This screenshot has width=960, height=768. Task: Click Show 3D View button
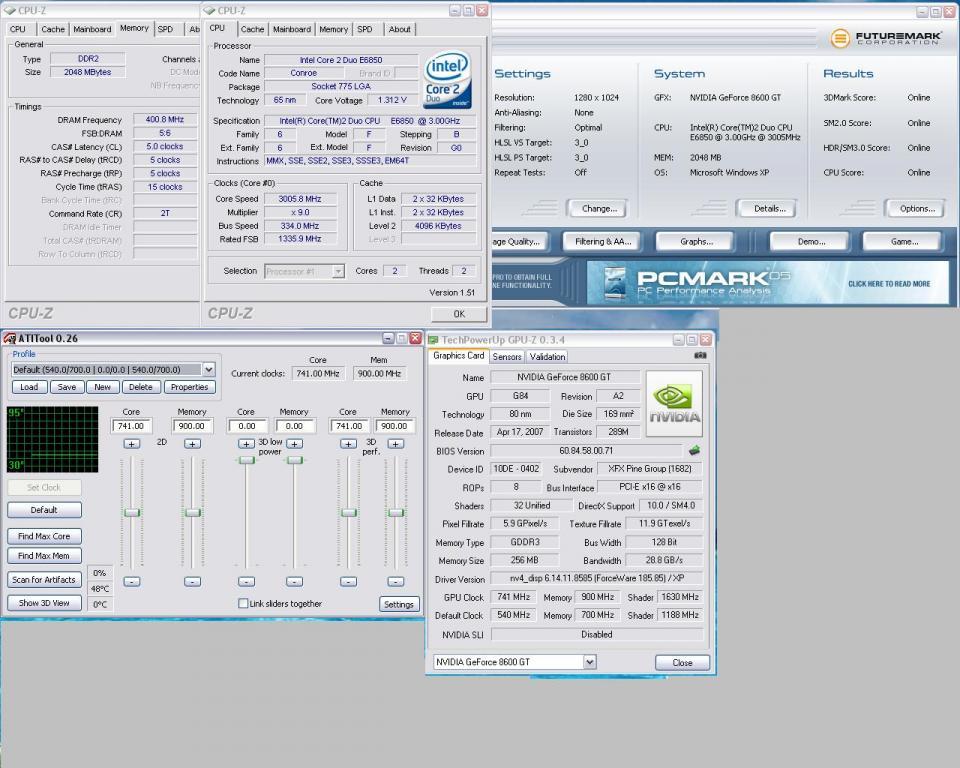(x=44, y=603)
